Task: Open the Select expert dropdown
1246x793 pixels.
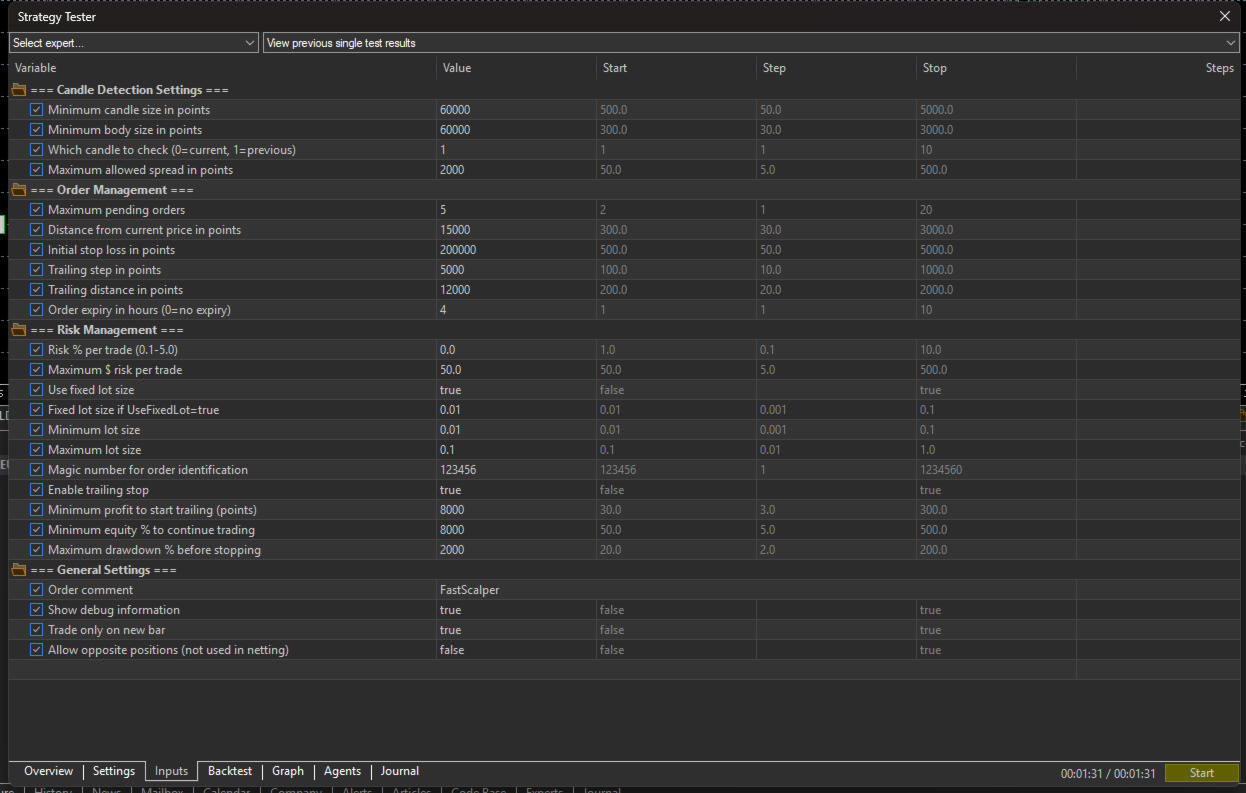Action: click(x=134, y=43)
